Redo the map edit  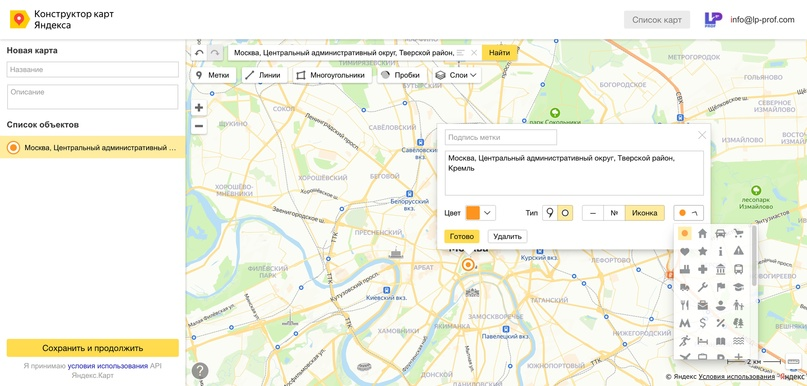[215, 52]
